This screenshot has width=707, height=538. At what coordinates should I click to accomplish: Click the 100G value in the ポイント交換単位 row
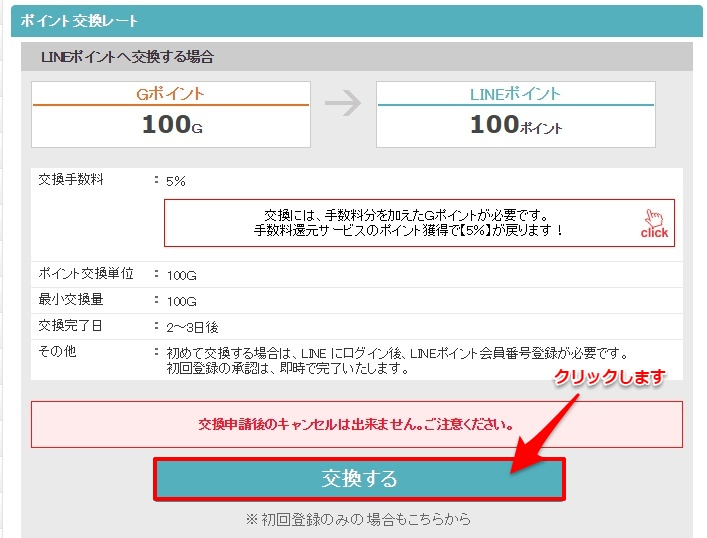181,276
